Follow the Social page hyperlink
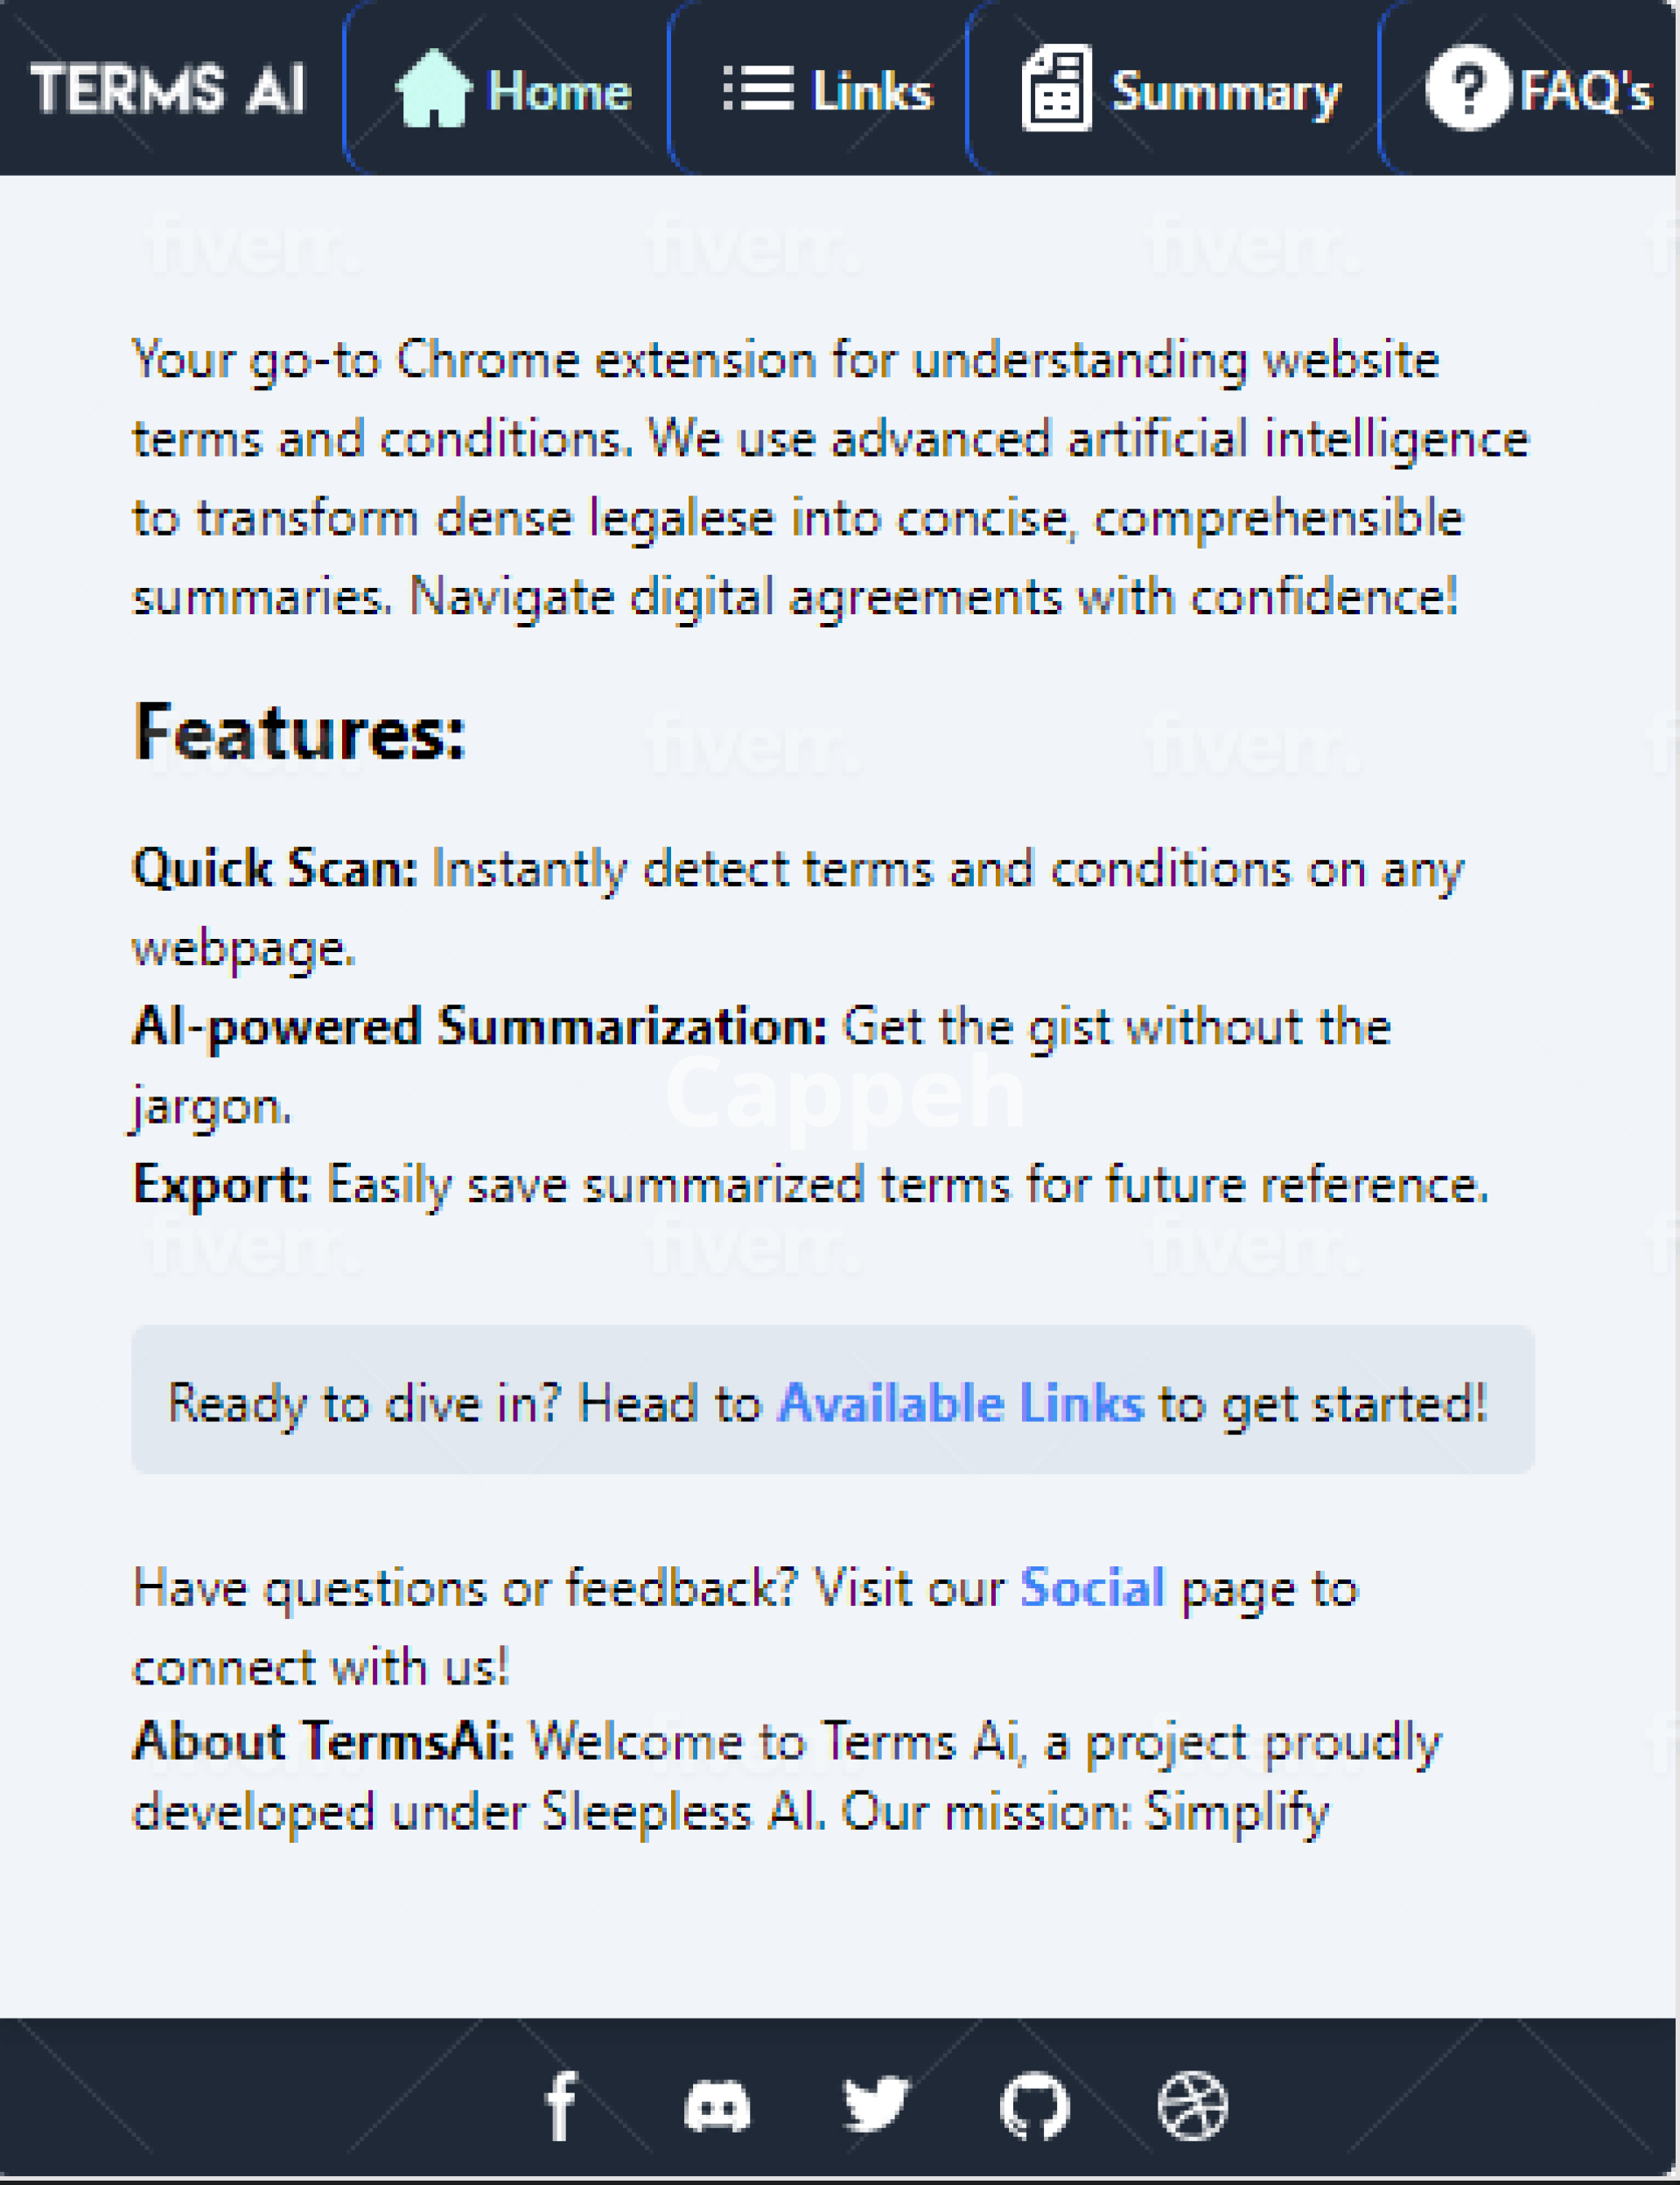This screenshot has height=2185, width=1680. click(1092, 1588)
